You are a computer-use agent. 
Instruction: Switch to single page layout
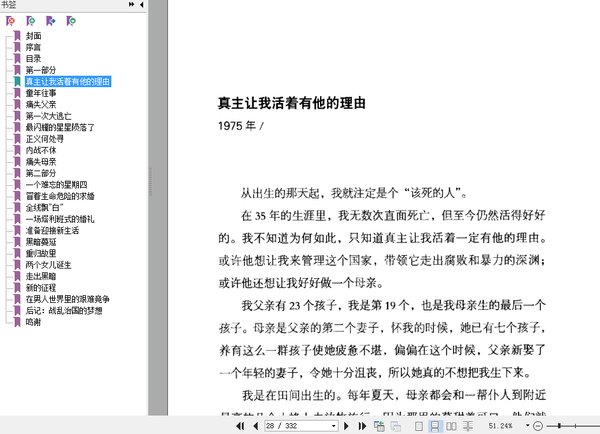coord(419,426)
